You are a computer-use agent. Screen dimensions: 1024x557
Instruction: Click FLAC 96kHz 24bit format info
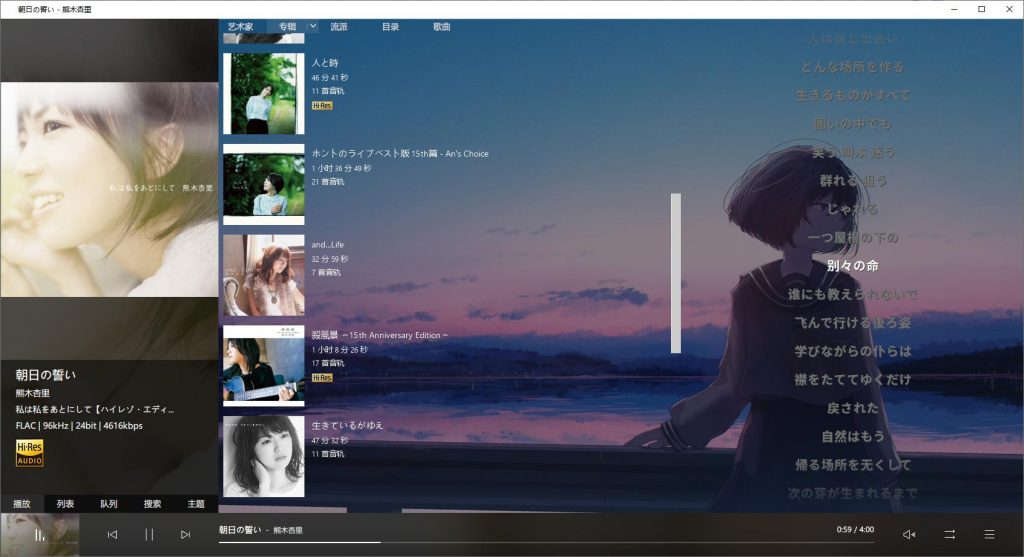point(79,426)
